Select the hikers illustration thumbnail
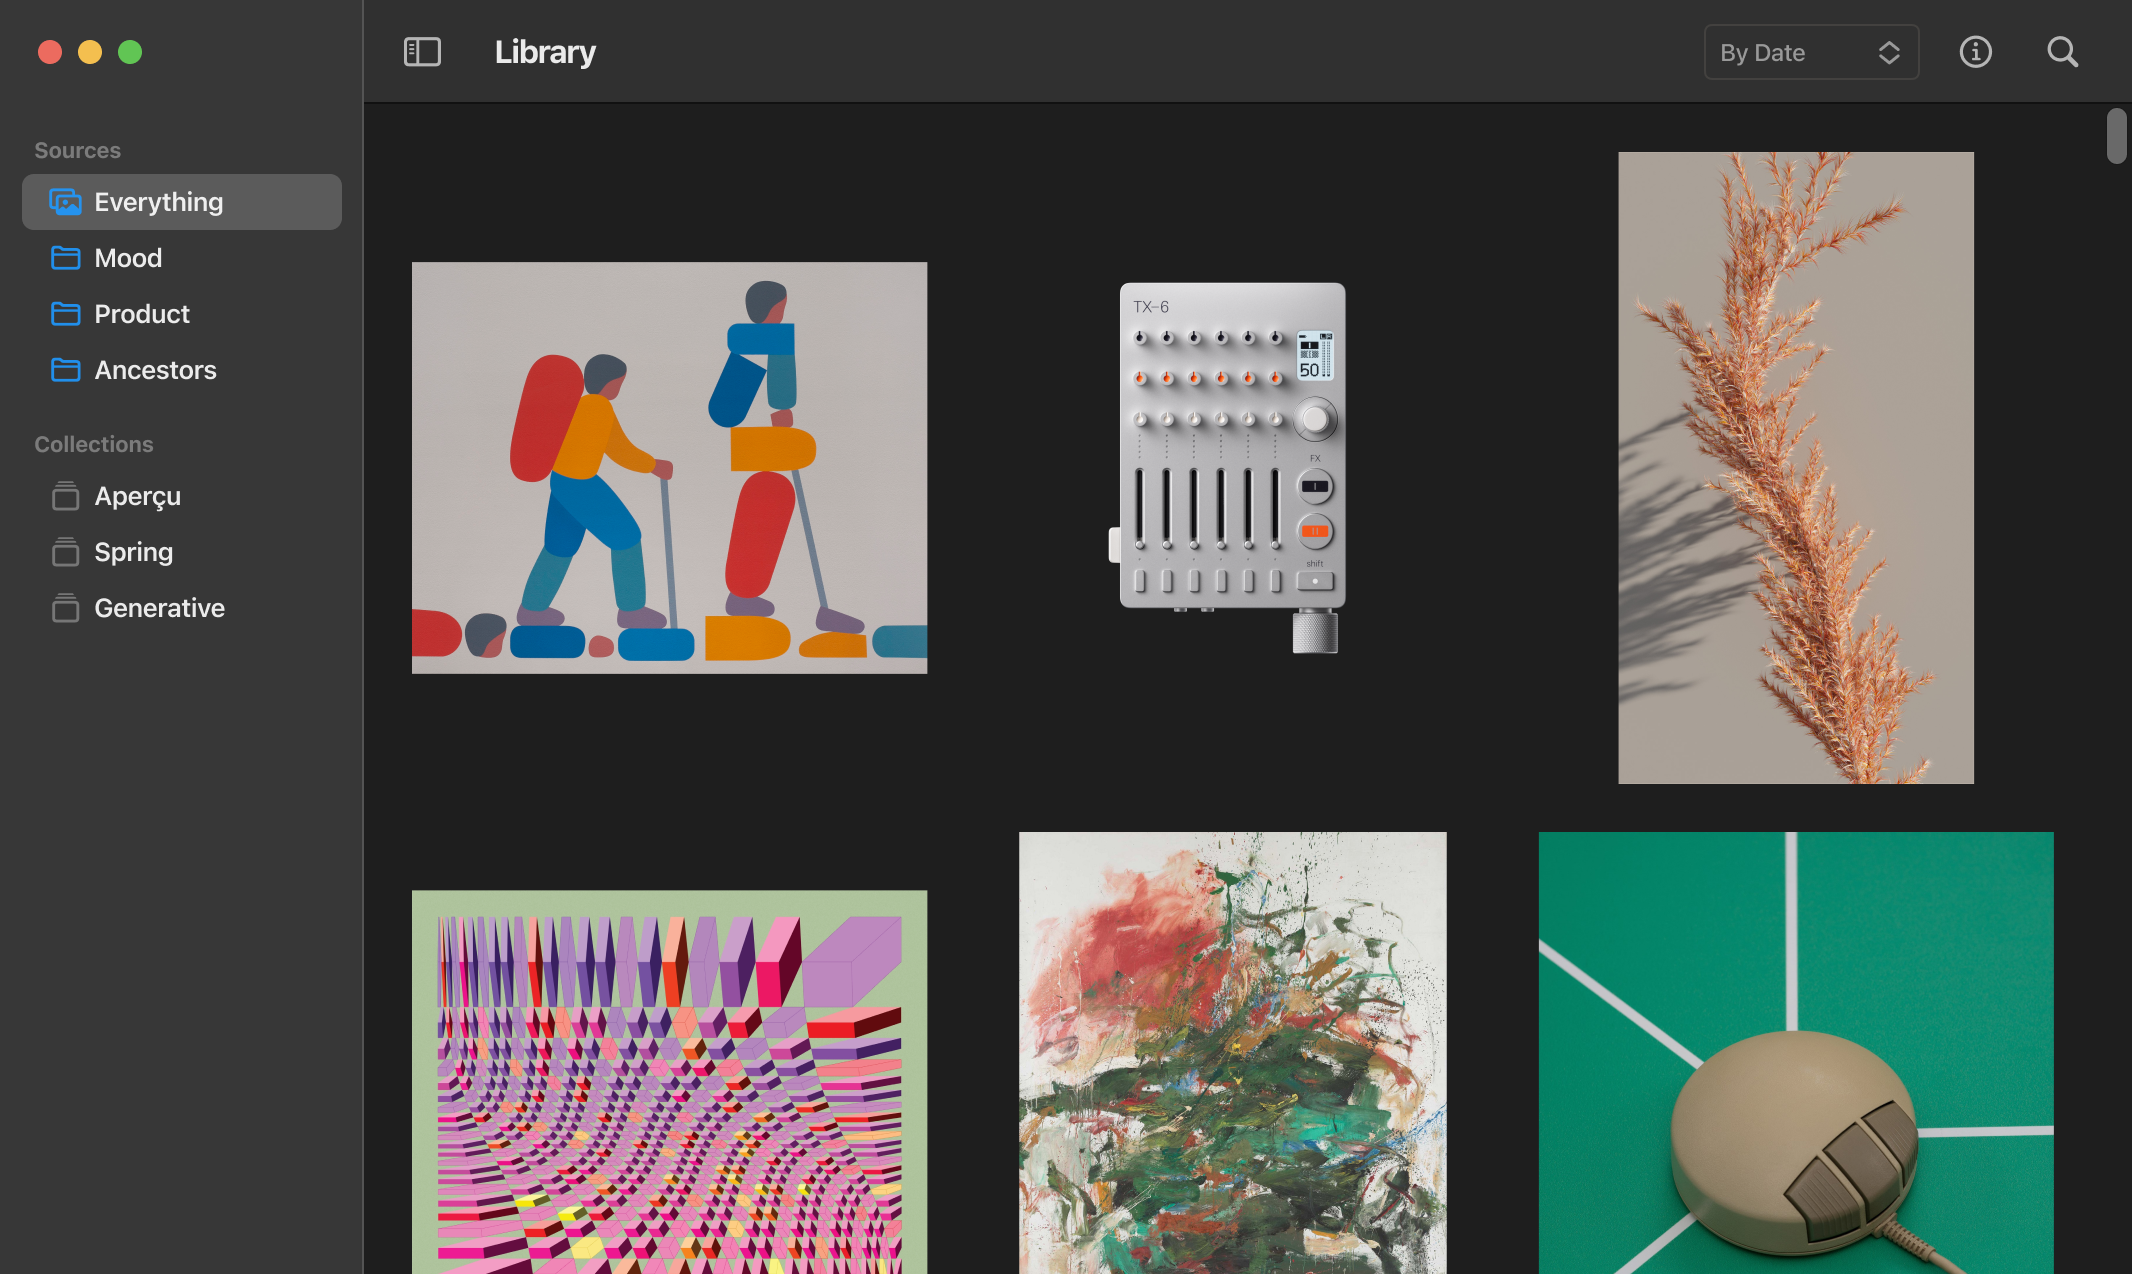 [x=669, y=468]
